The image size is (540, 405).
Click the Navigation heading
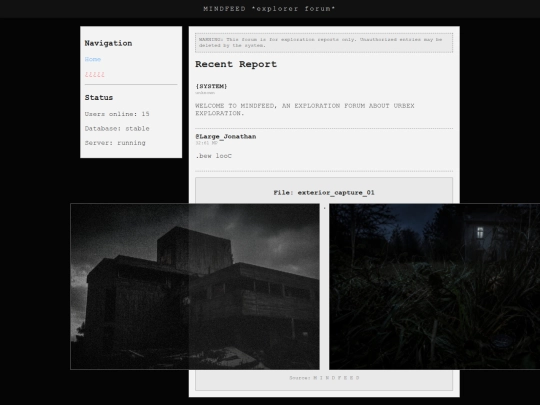click(108, 43)
